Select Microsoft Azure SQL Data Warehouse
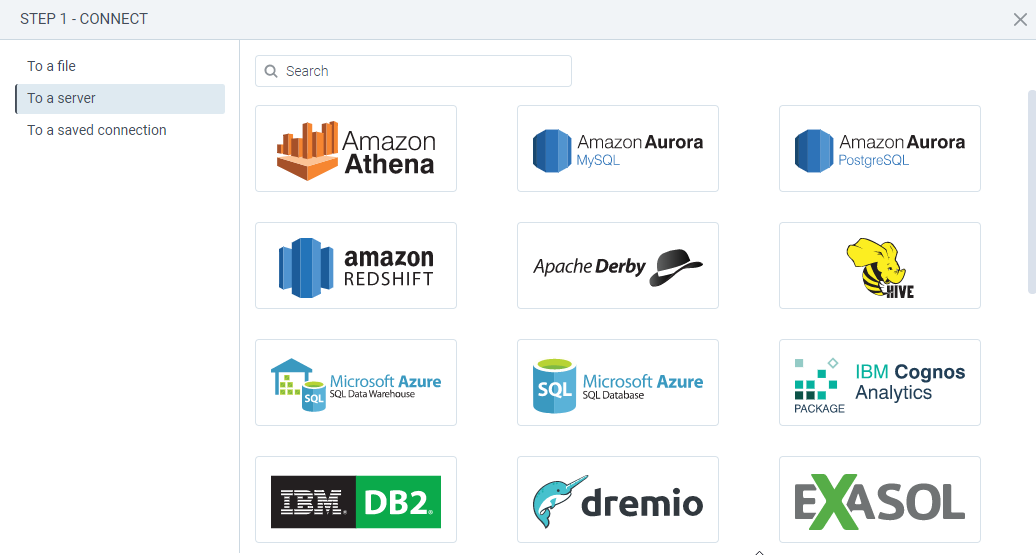Viewport: 1036px width, 555px height. coord(356,383)
